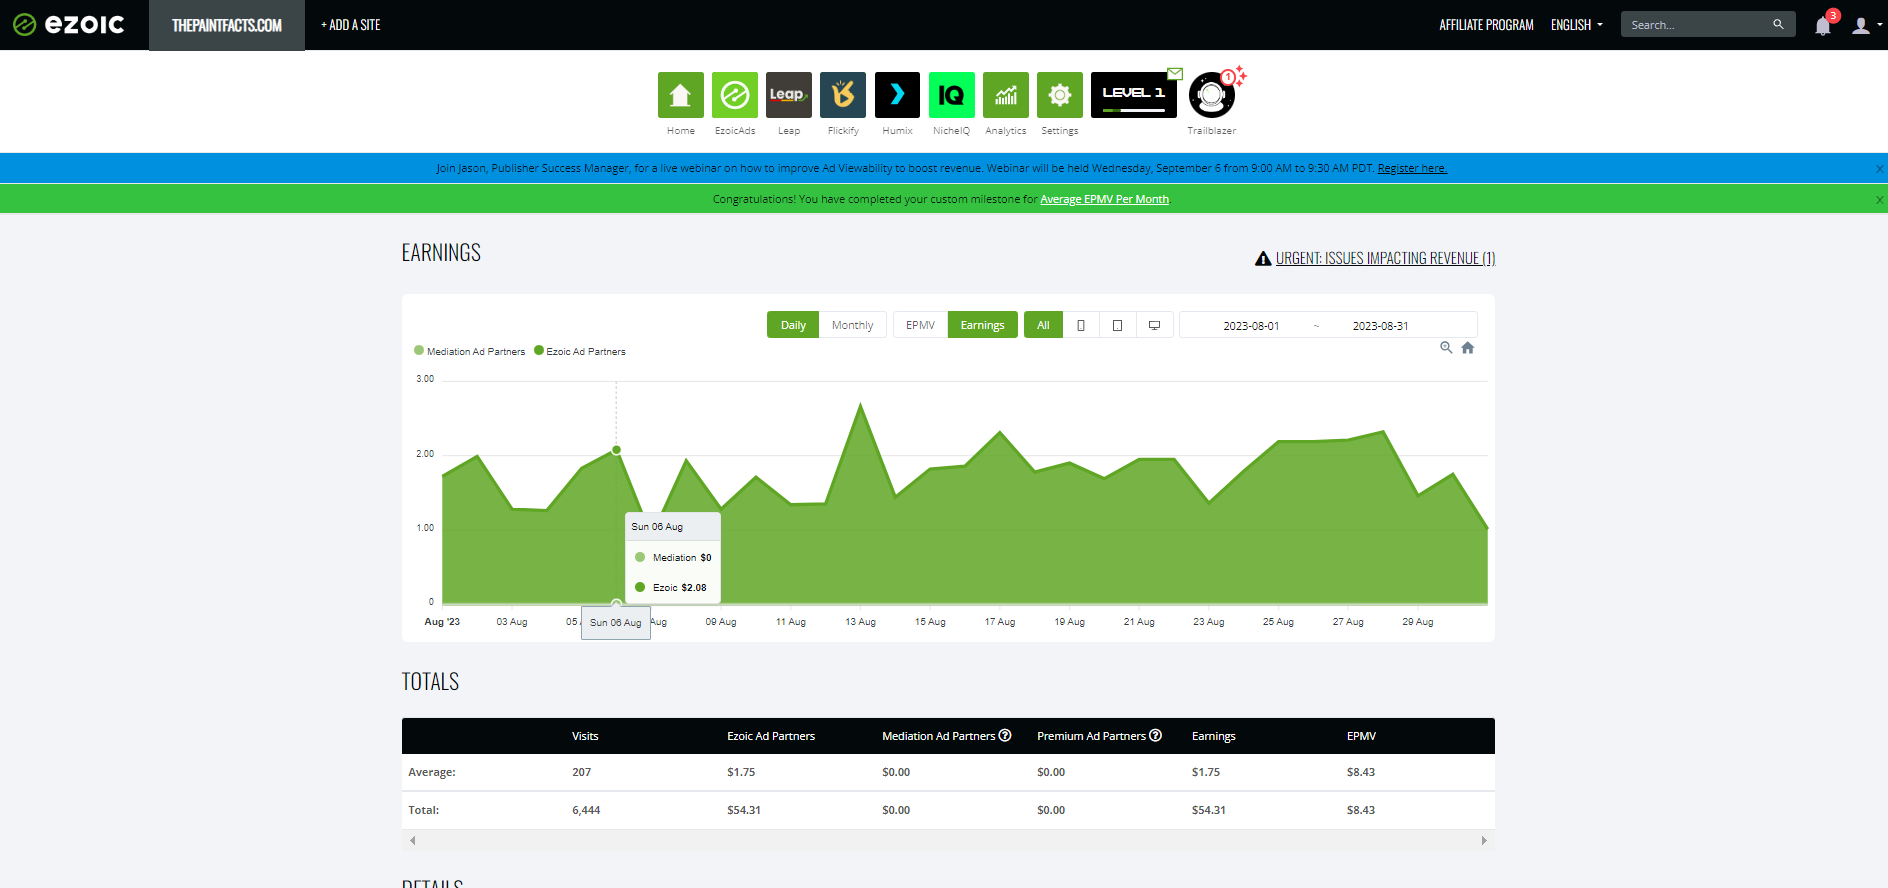
Task: Edit the start date 2023-08-01
Action: 1251,326
